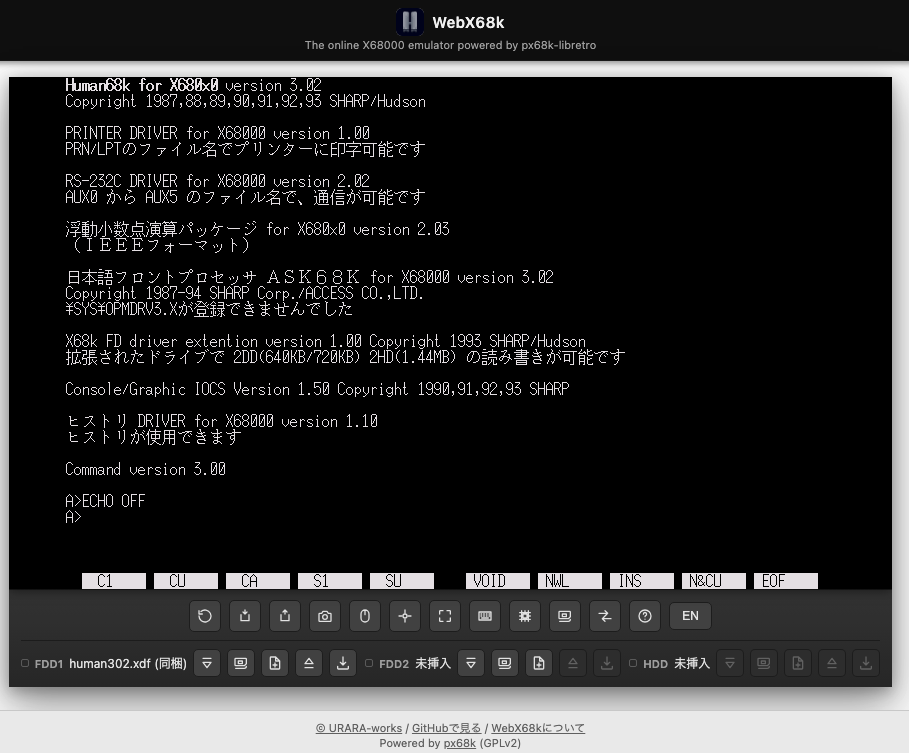909x753 pixels.
Task: Click the 'Console/Graphic IOCS Version 1.50' line
Action: [x=317, y=389]
